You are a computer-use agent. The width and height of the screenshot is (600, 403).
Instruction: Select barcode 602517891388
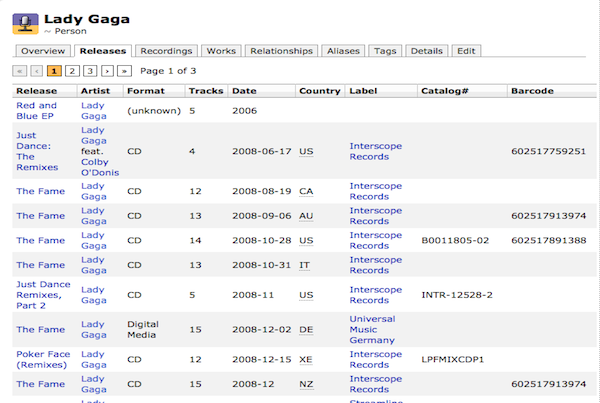(549, 240)
